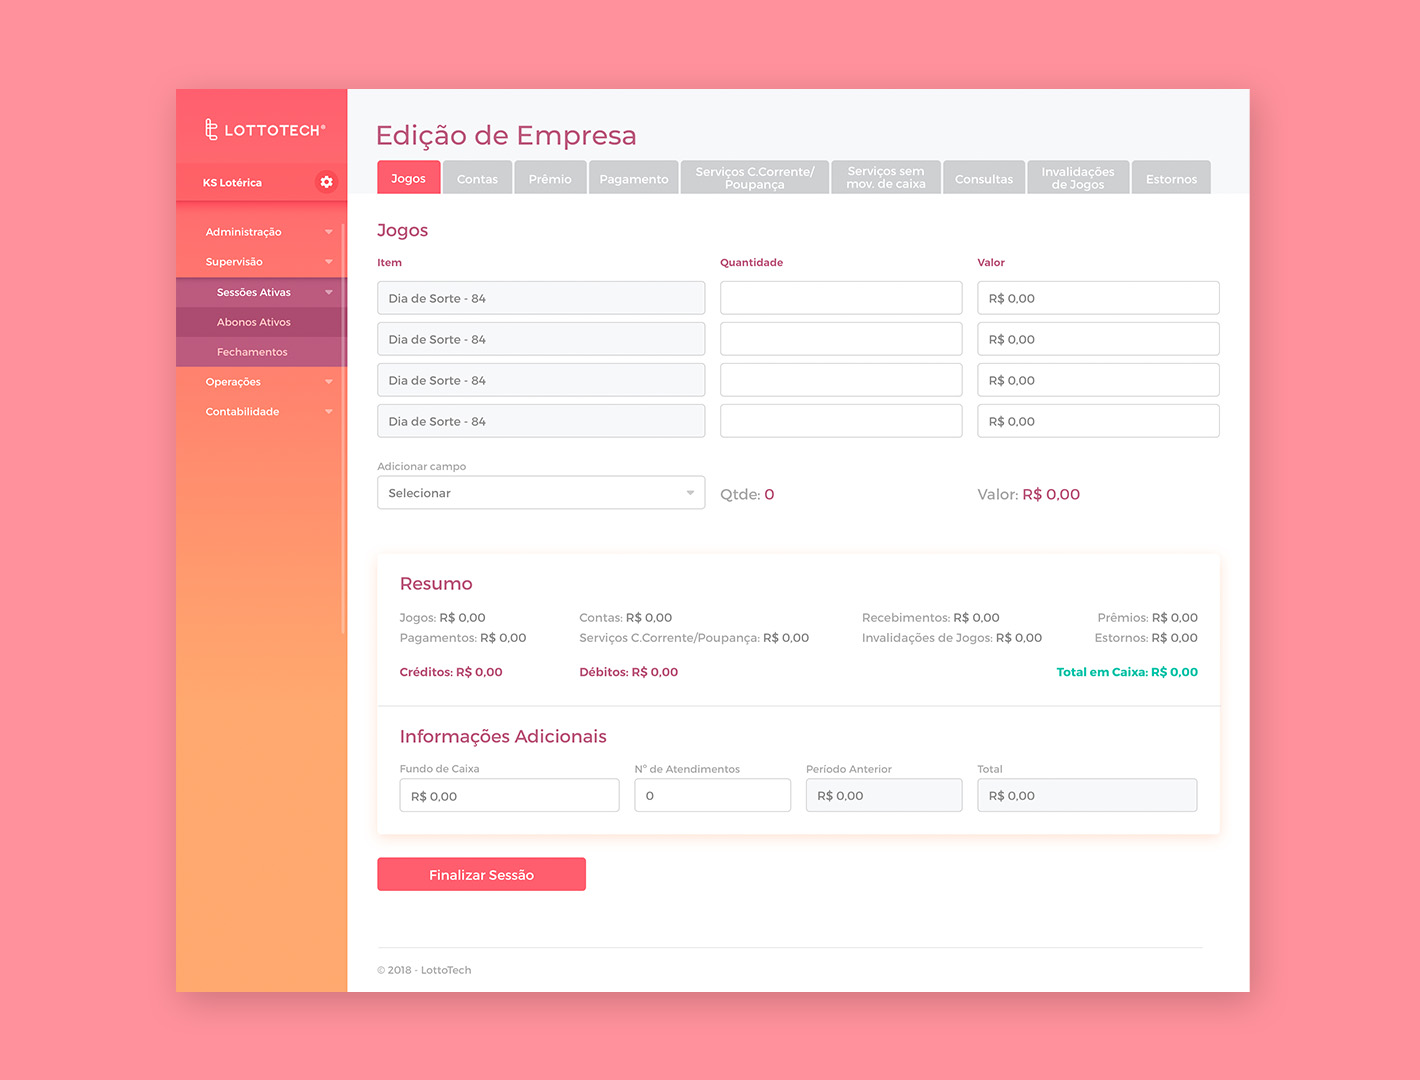Expand the Administração menu arrow
This screenshot has width=1420, height=1080.
(328, 232)
